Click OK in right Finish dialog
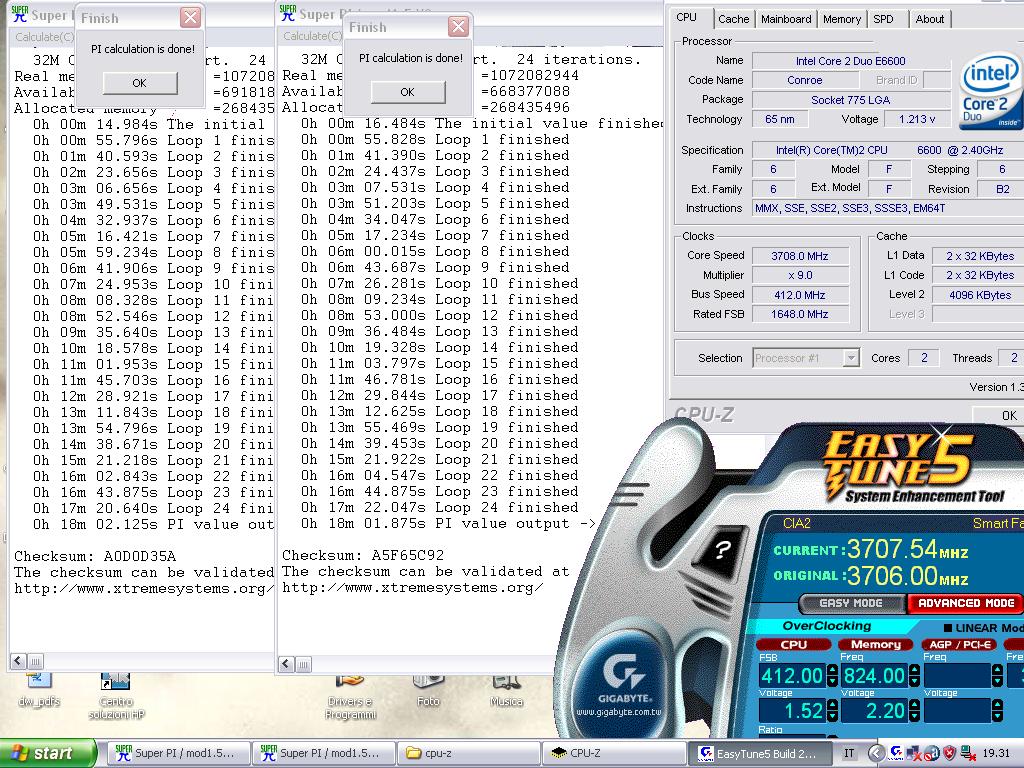1024x768 pixels. (x=408, y=92)
